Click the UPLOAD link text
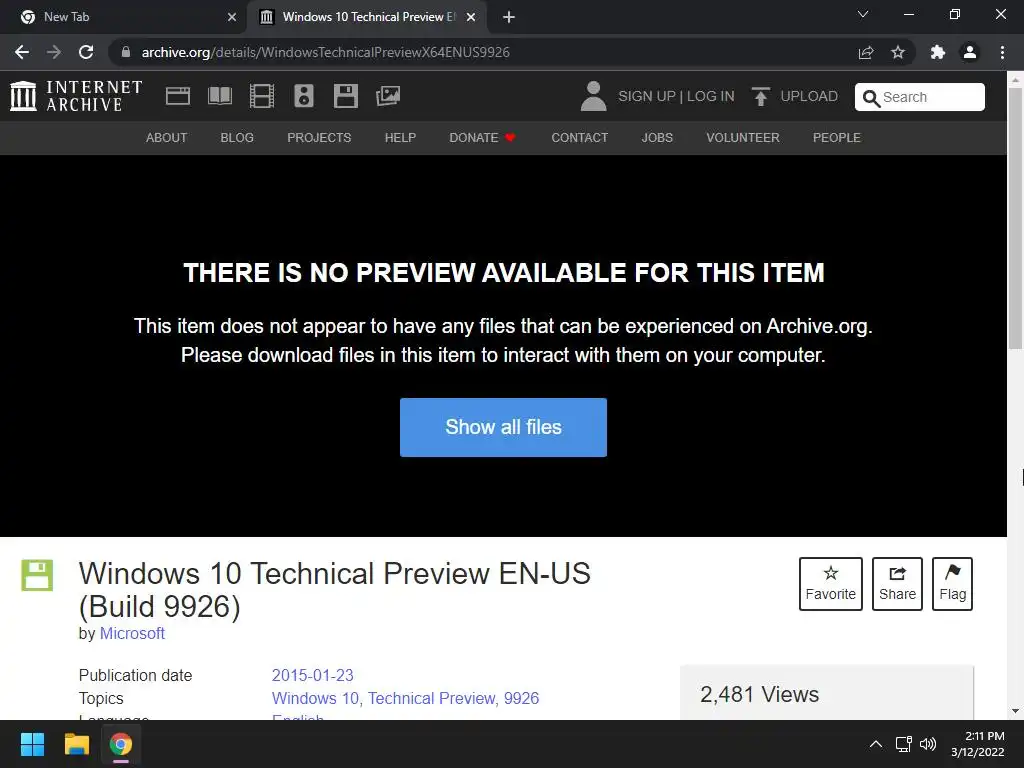1024x768 pixels. 809,96
